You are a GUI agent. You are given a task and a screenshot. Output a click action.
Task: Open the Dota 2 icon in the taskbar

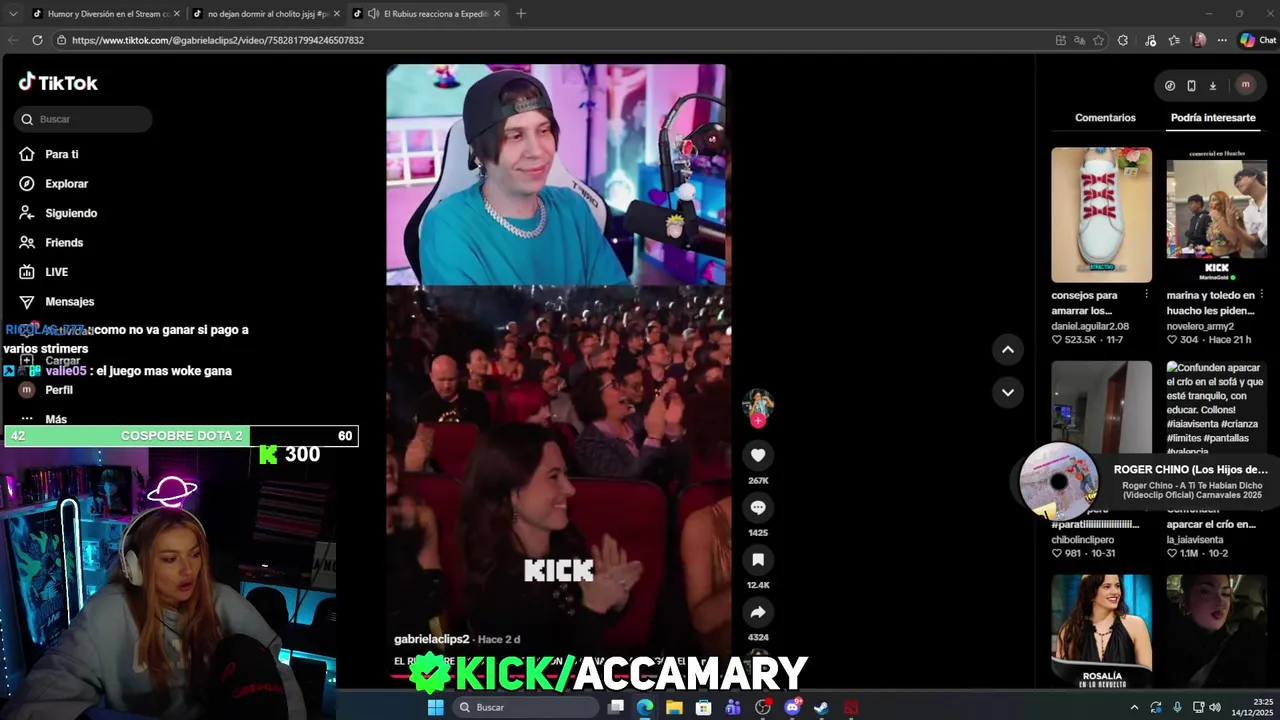851,707
